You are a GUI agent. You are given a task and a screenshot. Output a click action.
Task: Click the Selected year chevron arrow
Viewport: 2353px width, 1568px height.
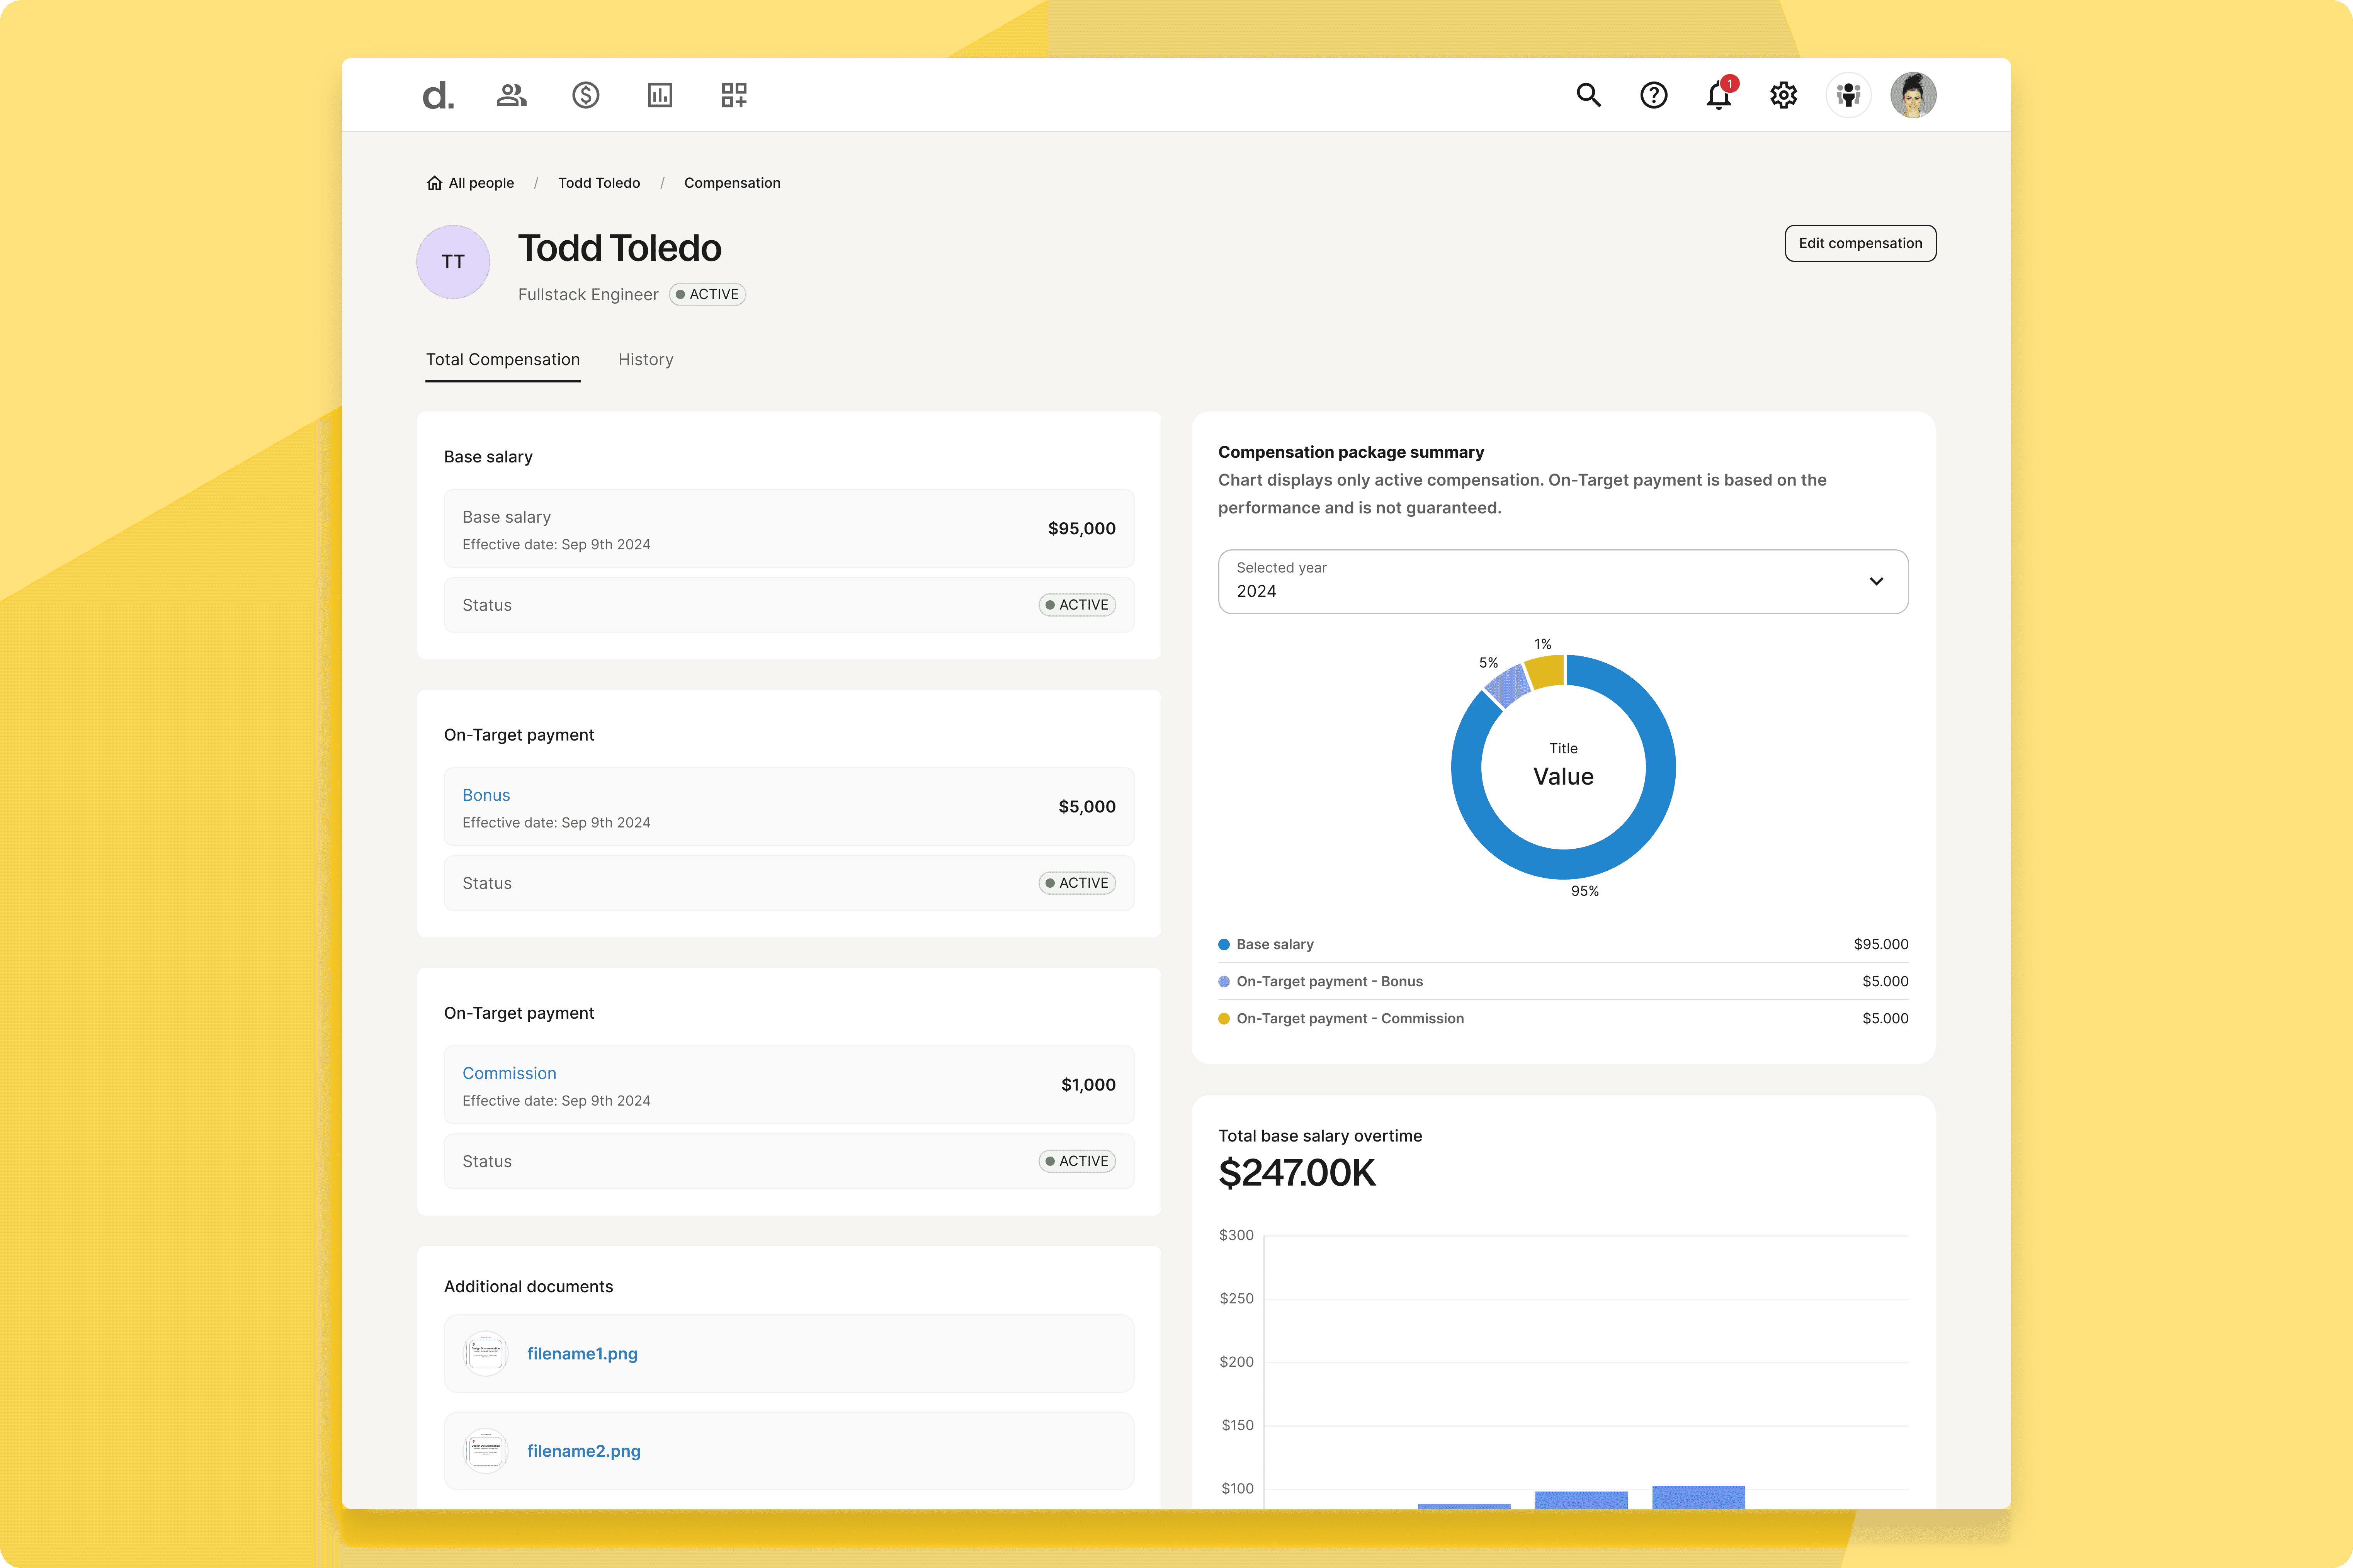click(1876, 581)
